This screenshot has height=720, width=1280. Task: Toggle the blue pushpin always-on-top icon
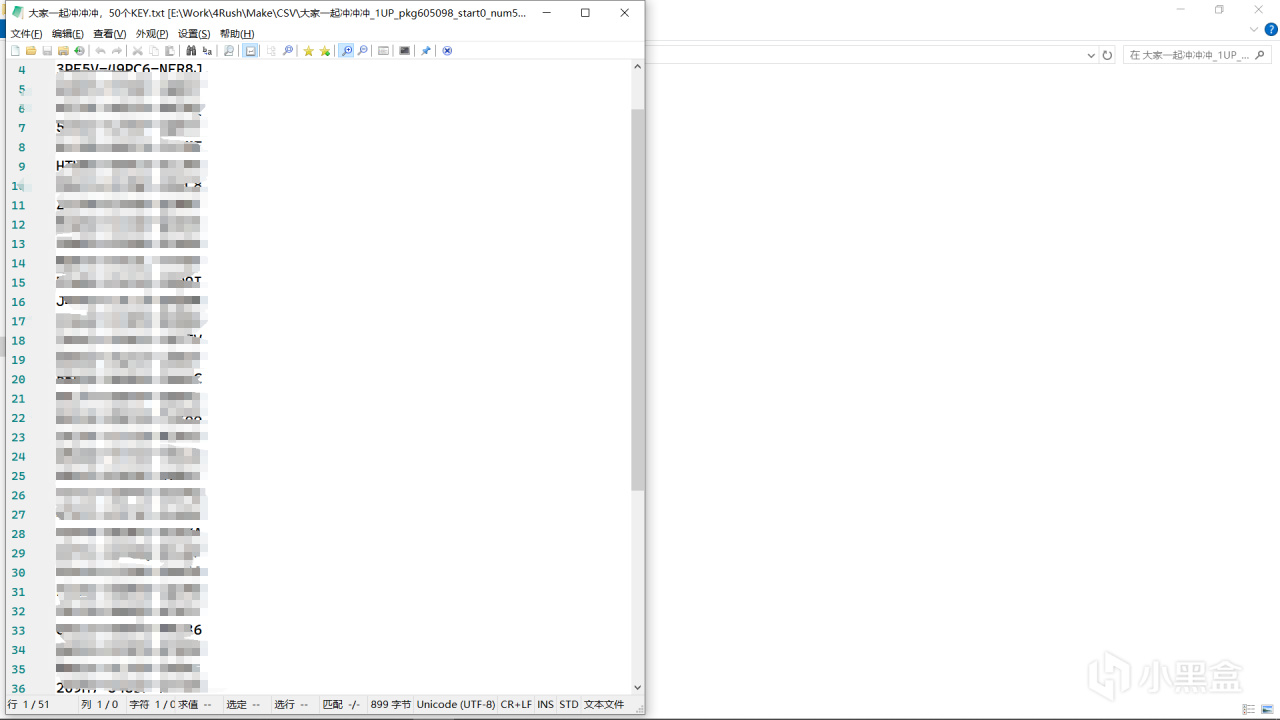[426, 51]
